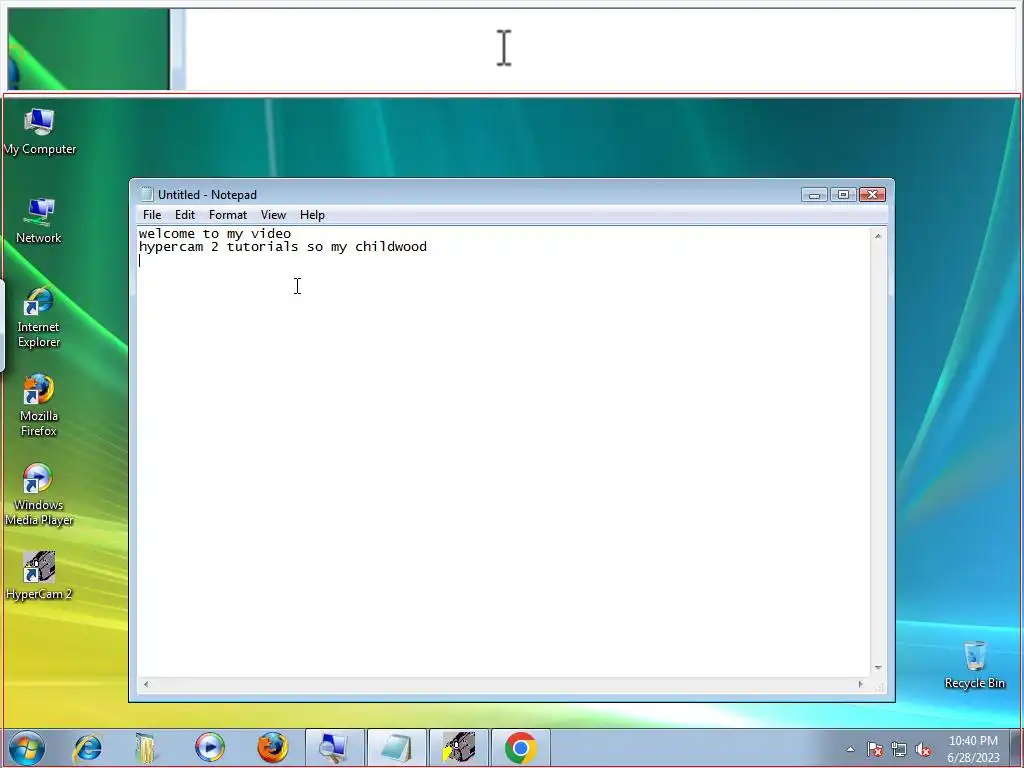Open the Windows Start orb

coord(27,748)
